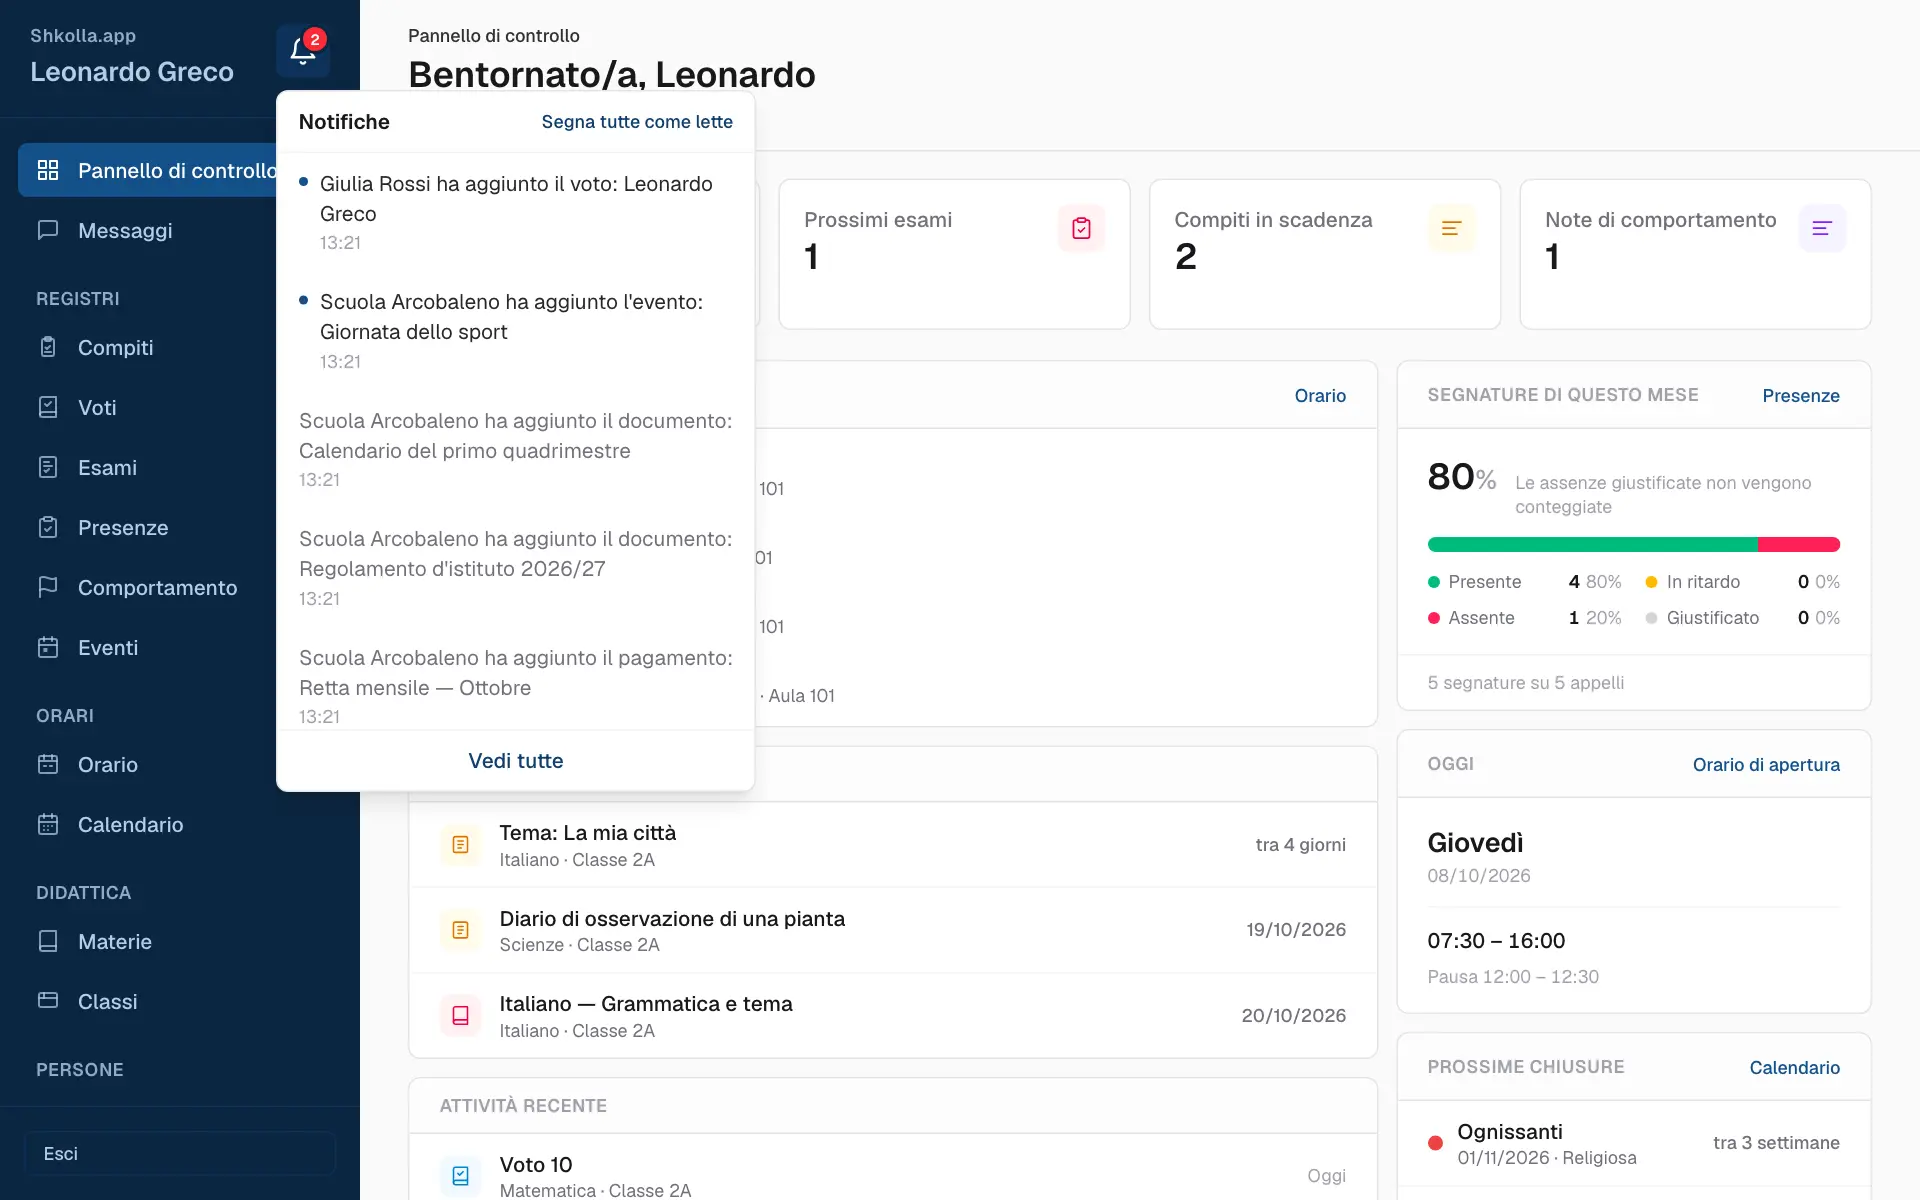1920x1200 pixels.
Task: Click the Italiano Grammatica e tema exam icon
Action: click(460, 1016)
